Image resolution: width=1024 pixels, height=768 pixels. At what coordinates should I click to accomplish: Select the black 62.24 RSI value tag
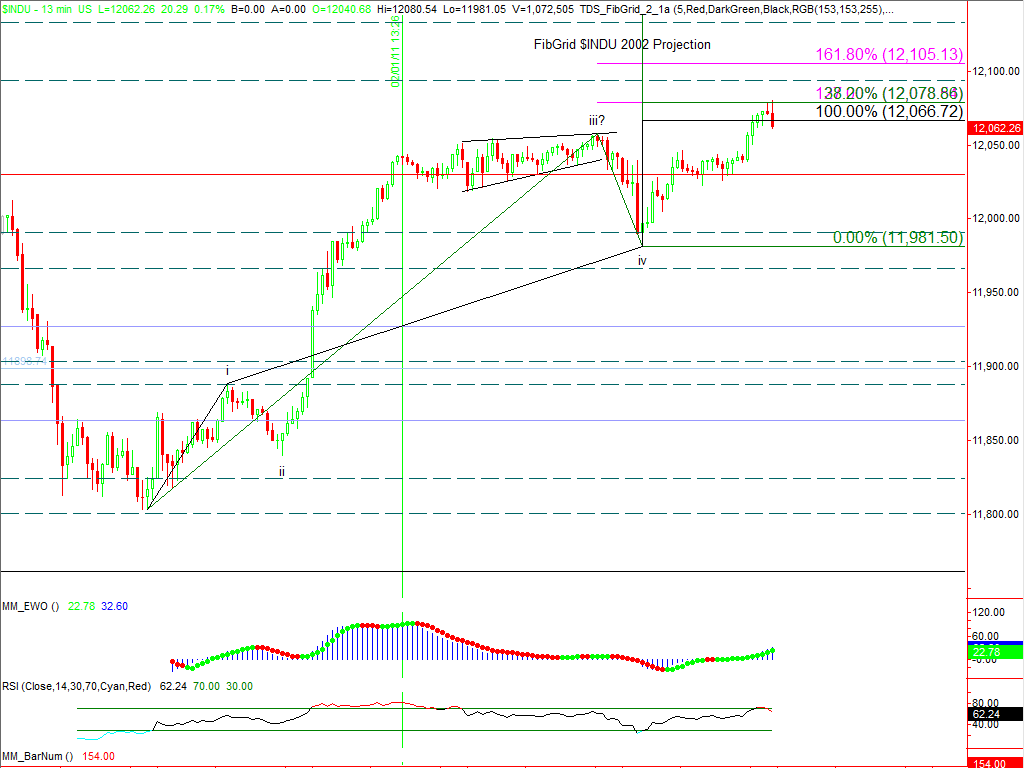click(994, 715)
